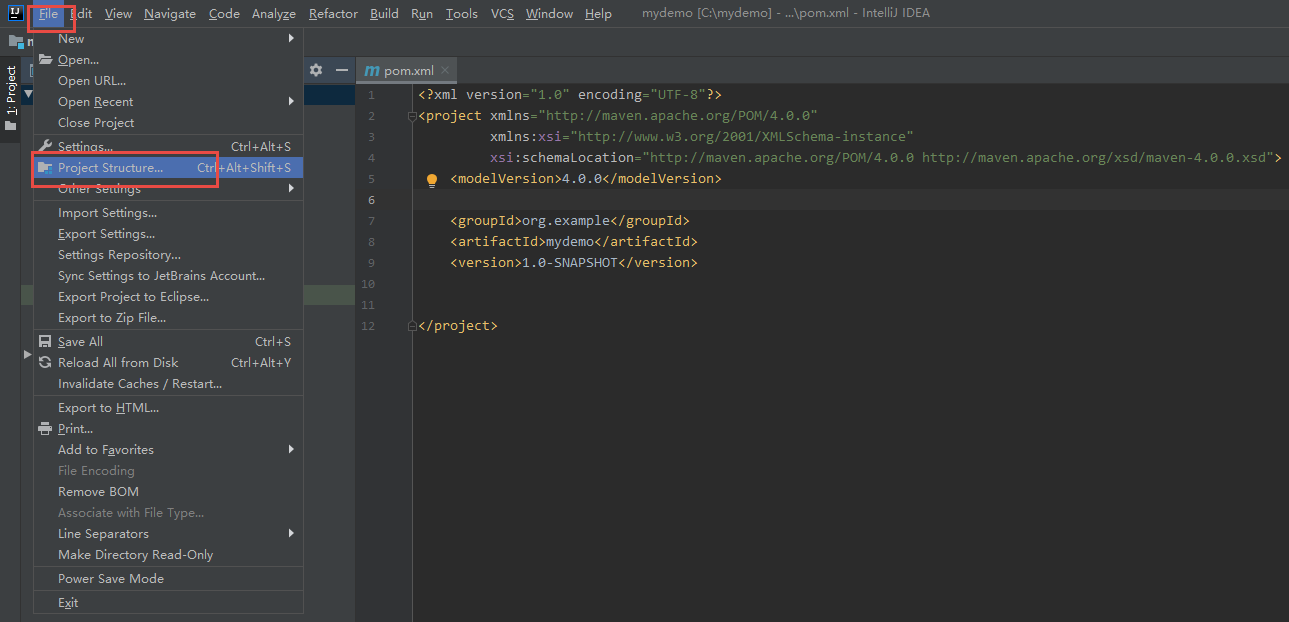Click the wrench icon beside Settings...

tap(45, 147)
